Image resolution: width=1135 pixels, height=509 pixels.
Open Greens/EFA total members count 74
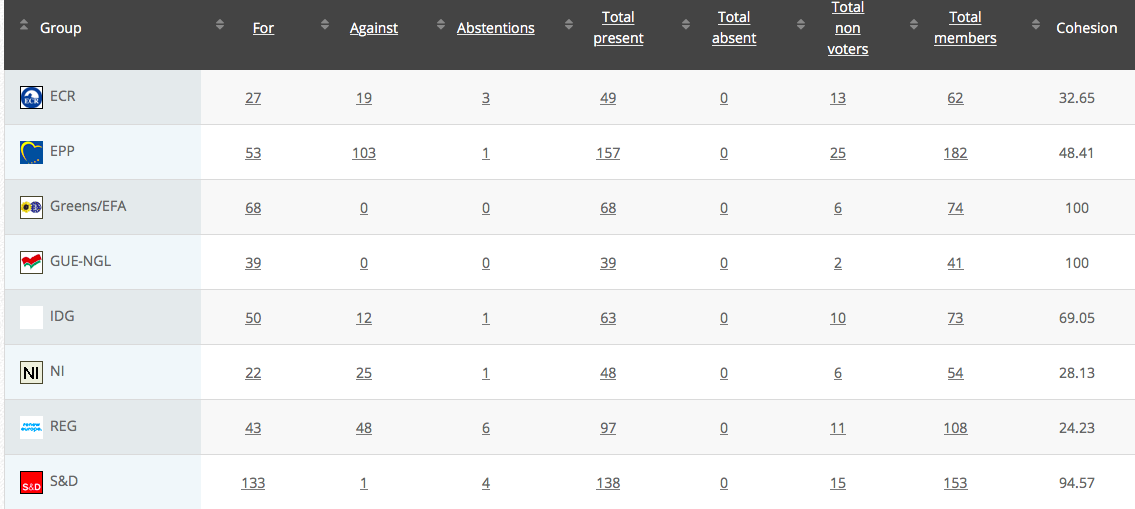pyautogui.click(x=955, y=208)
